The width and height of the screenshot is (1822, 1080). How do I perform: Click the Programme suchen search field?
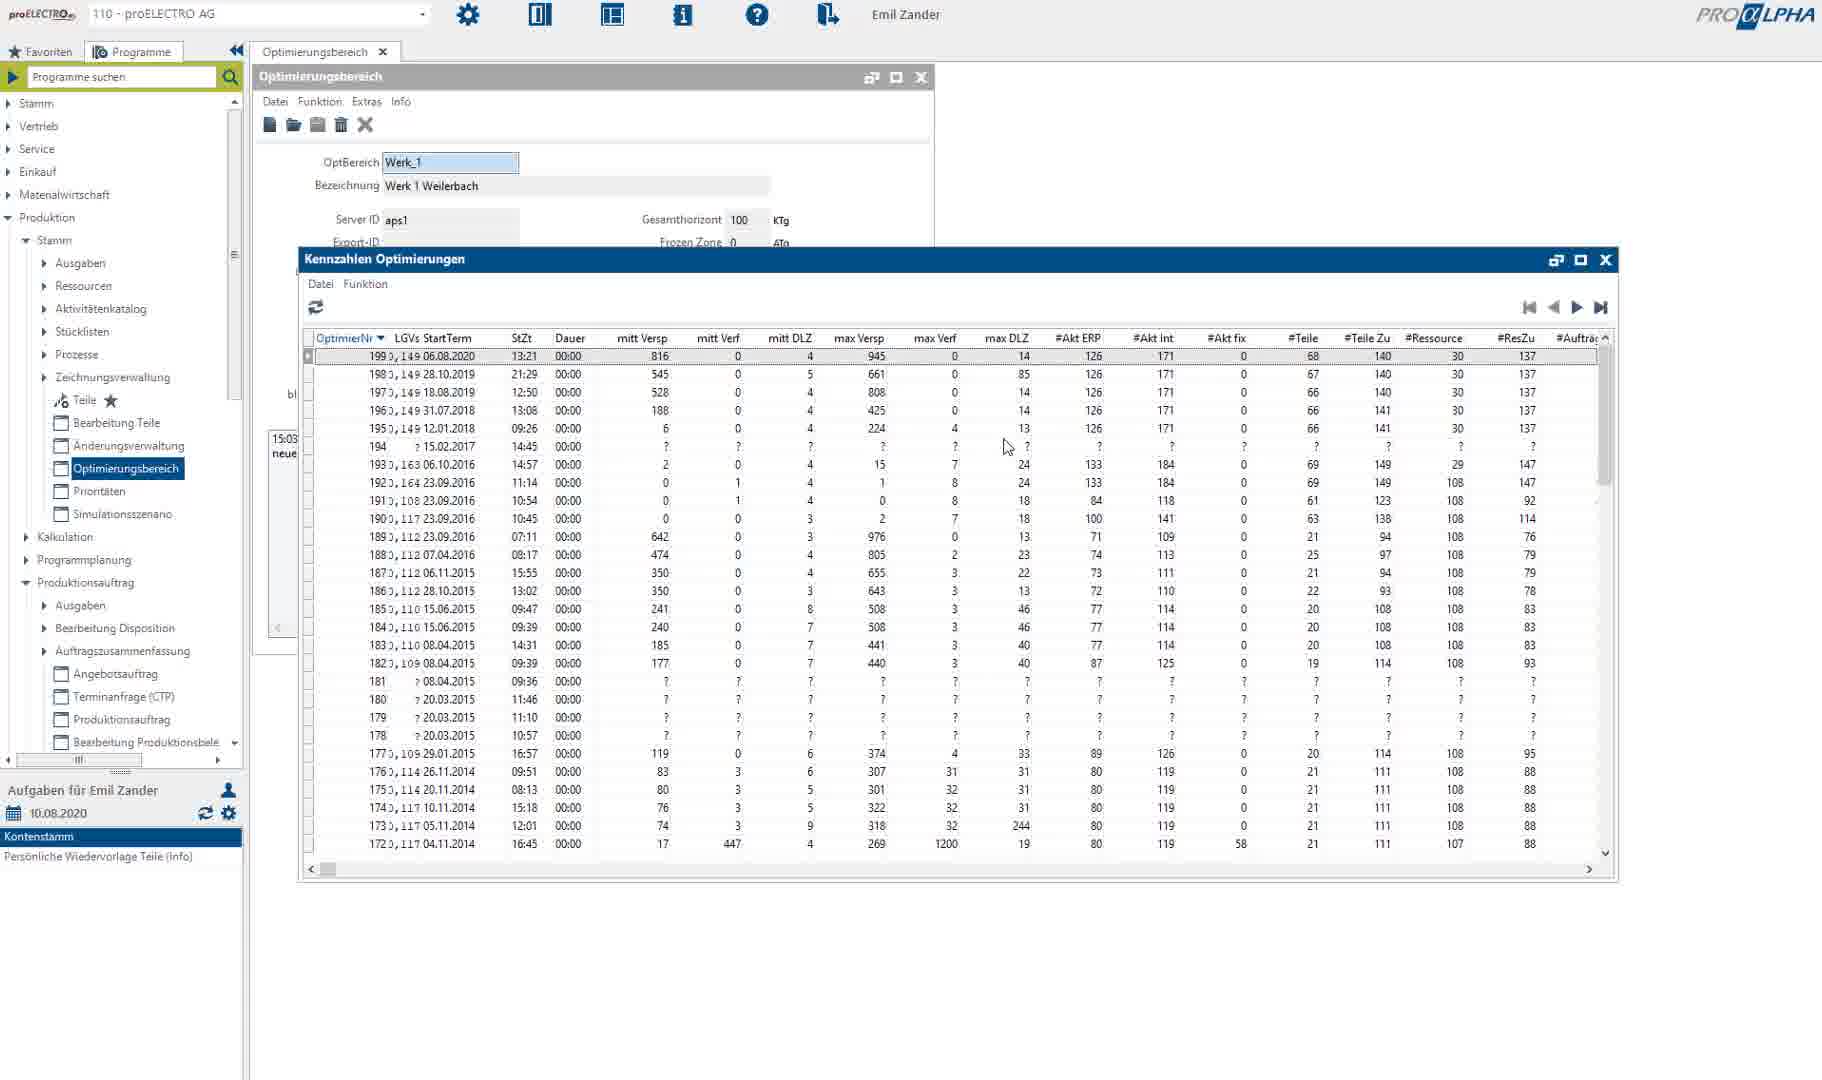(122, 77)
